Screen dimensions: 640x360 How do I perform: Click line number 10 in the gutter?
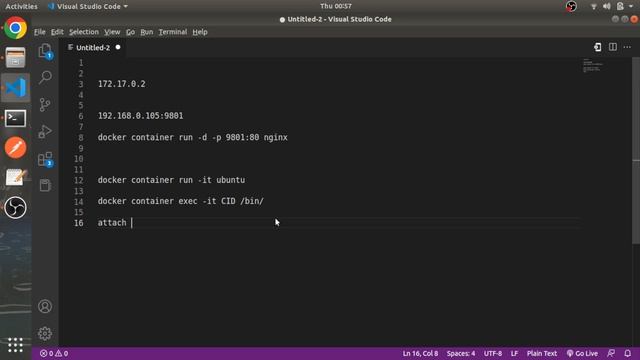point(79,159)
